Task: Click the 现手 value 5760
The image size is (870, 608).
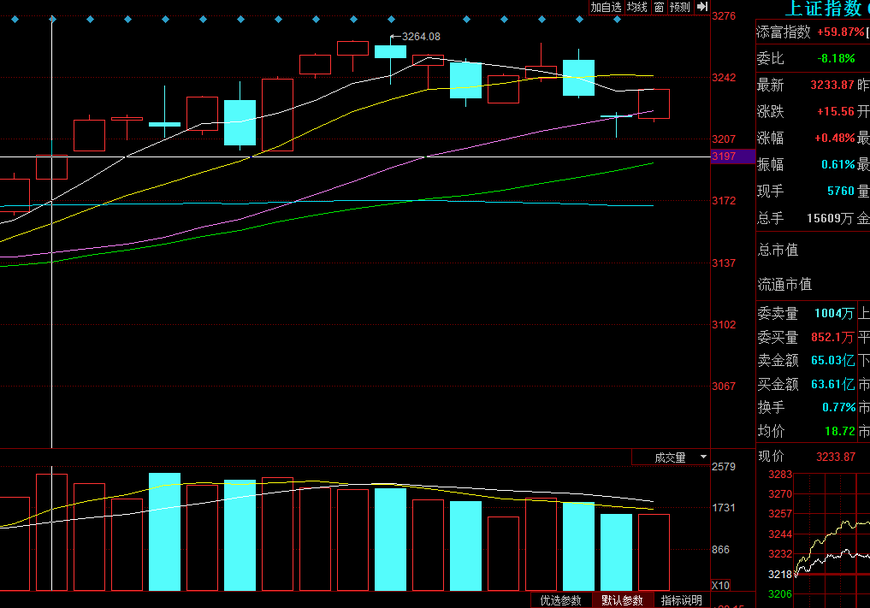Action: (841, 191)
